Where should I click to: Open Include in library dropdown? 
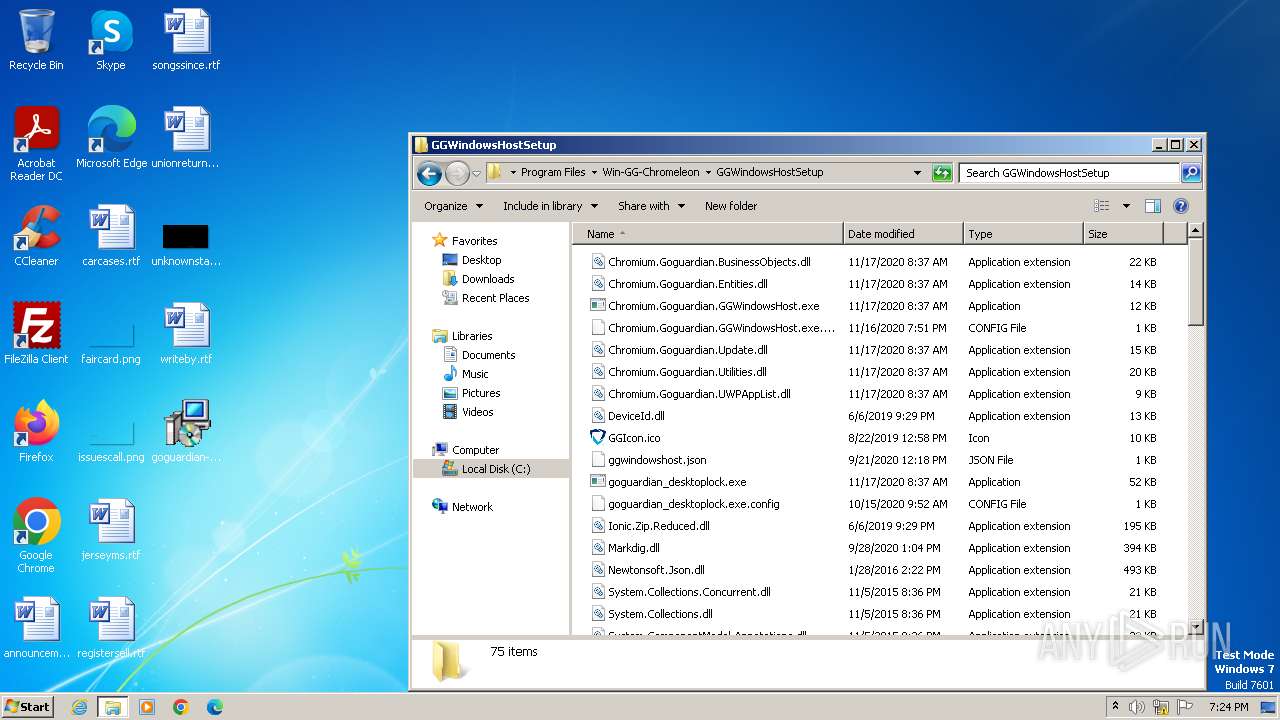[x=550, y=206]
